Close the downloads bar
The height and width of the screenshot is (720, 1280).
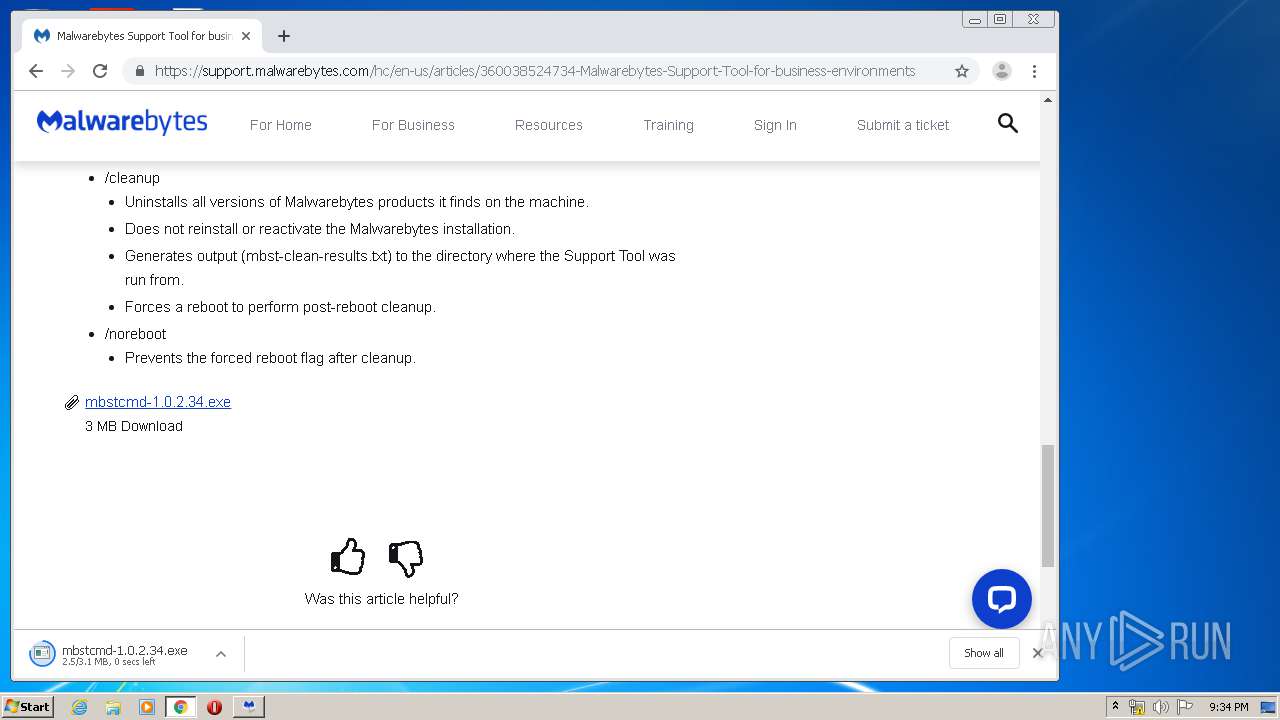pos(1038,653)
